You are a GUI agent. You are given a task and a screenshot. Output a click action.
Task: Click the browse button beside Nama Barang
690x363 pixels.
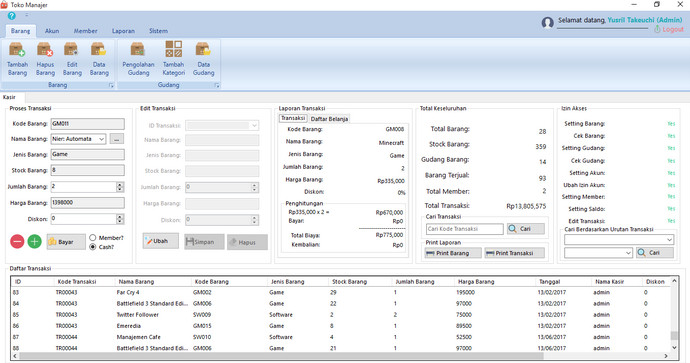[116, 139]
